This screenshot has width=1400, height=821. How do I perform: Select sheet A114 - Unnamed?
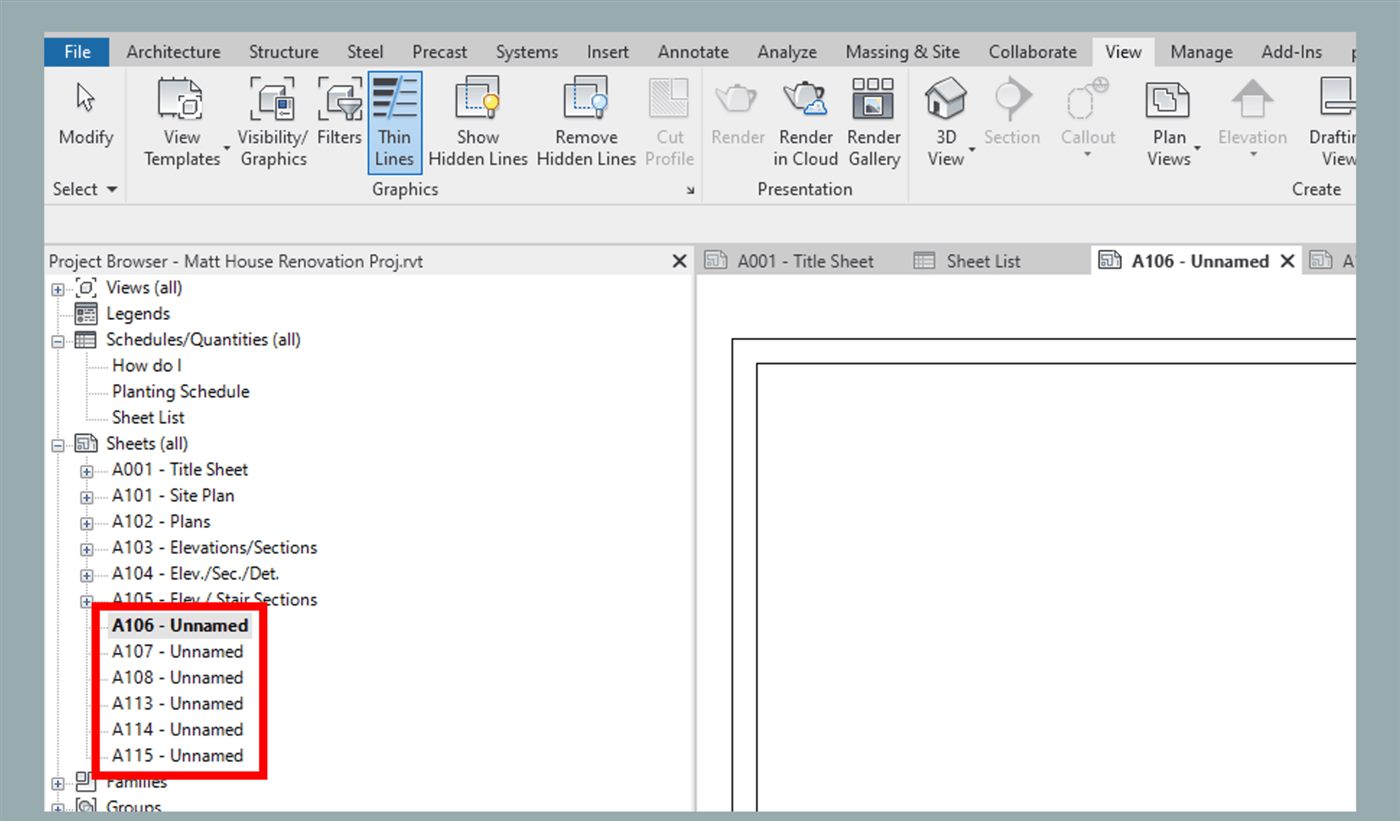pos(177,729)
